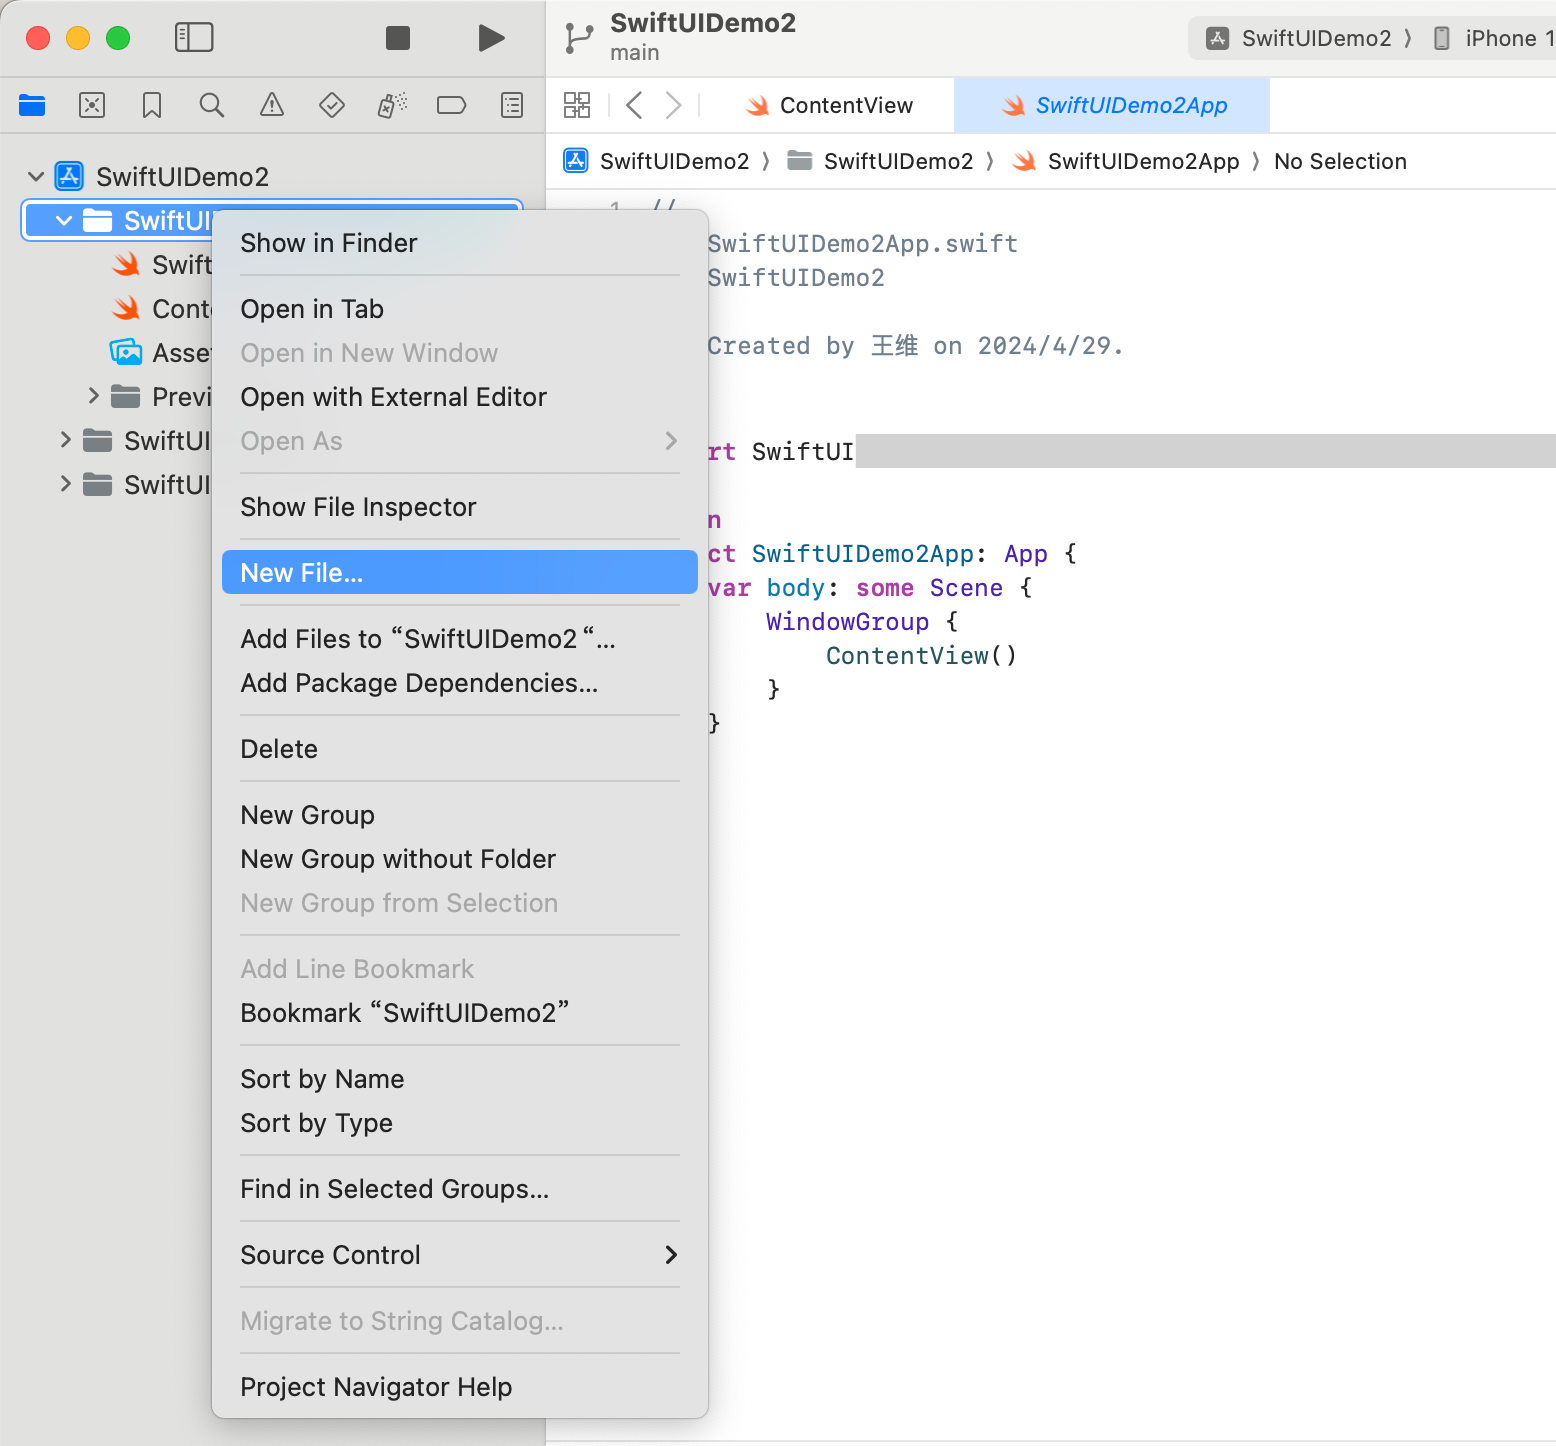Screen dimensions: 1556x1446
Task: Open the Issue navigator warning icon
Action: click(x=272, y=105)
